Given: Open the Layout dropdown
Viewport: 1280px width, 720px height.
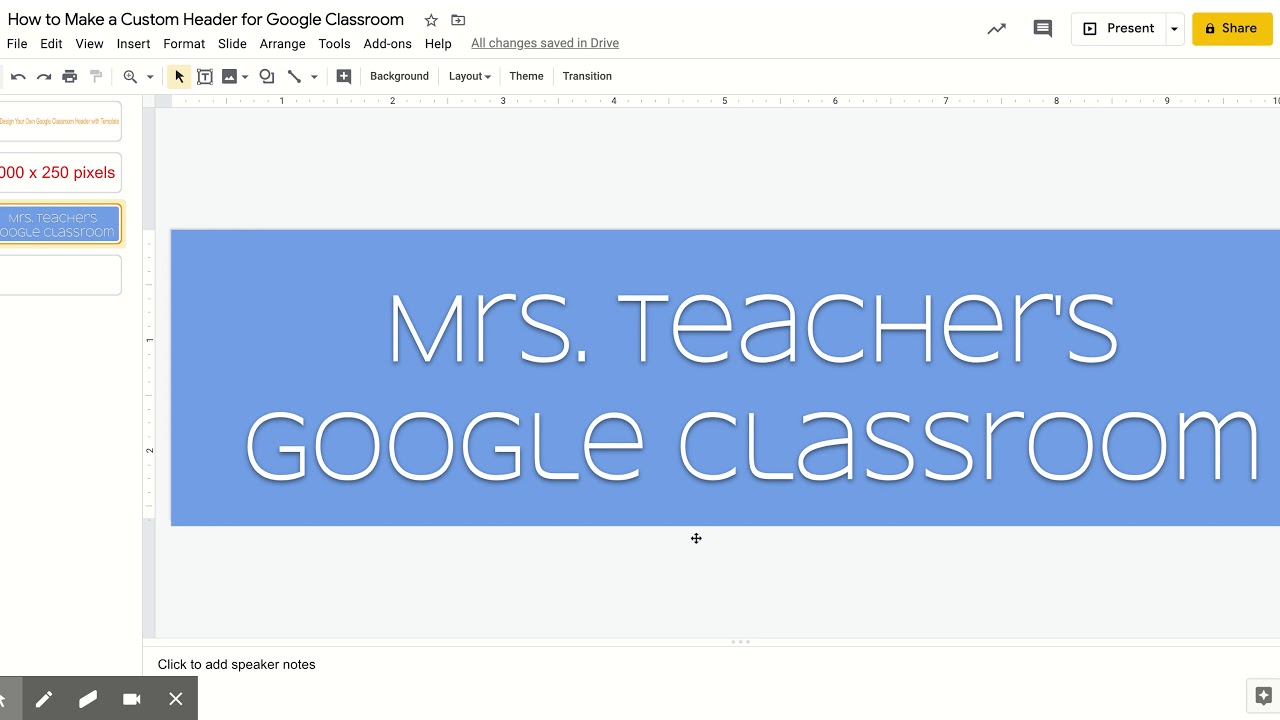Looking at the screenshot, I should [469, 76].
